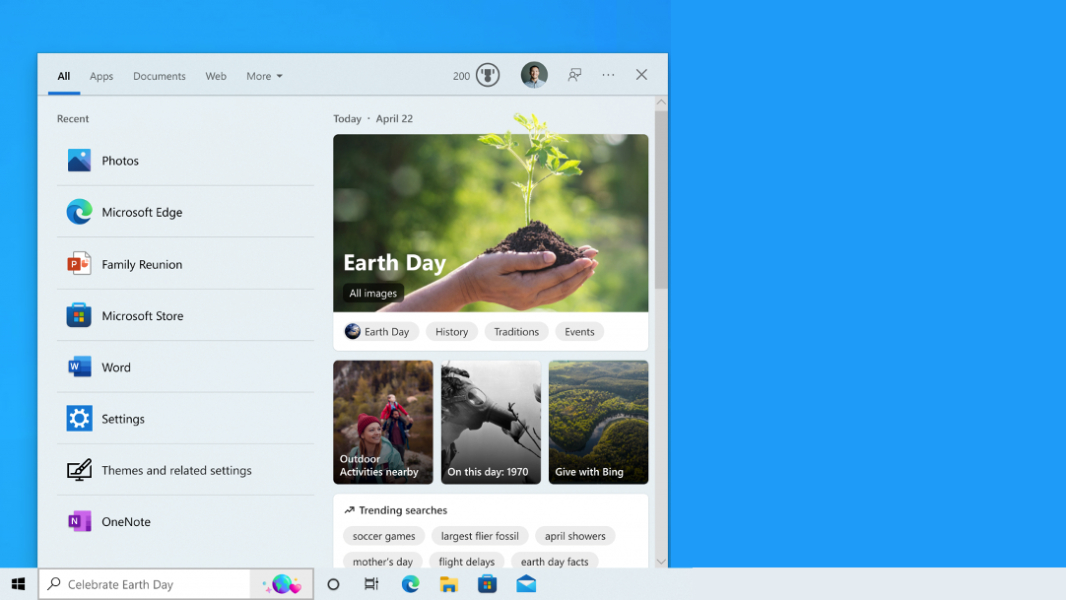
Task: Open the Give with Bing thumbnail
Action: pyautogui.click(x=598, y=422)
